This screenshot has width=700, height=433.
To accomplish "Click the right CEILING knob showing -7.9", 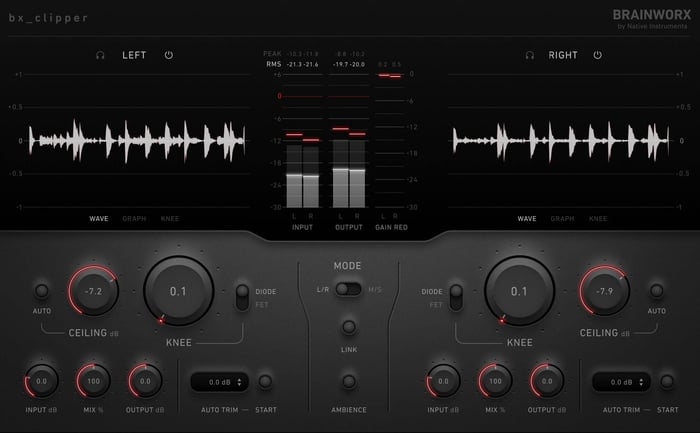I will [x=604, y=291].
